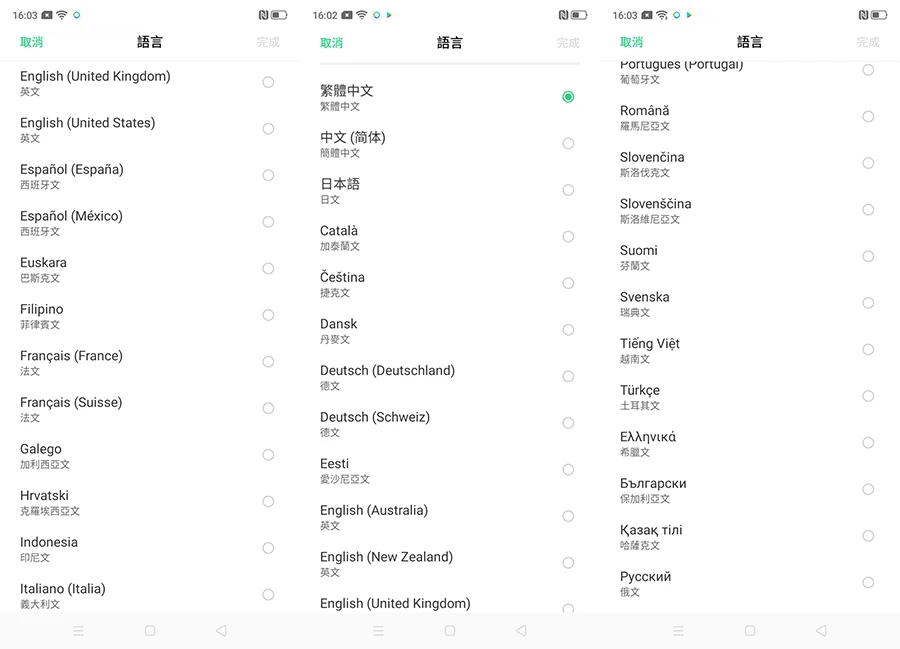
Task: Tap home square icon on middle phone
Action: pyautogui.click(x=450, y=631)
